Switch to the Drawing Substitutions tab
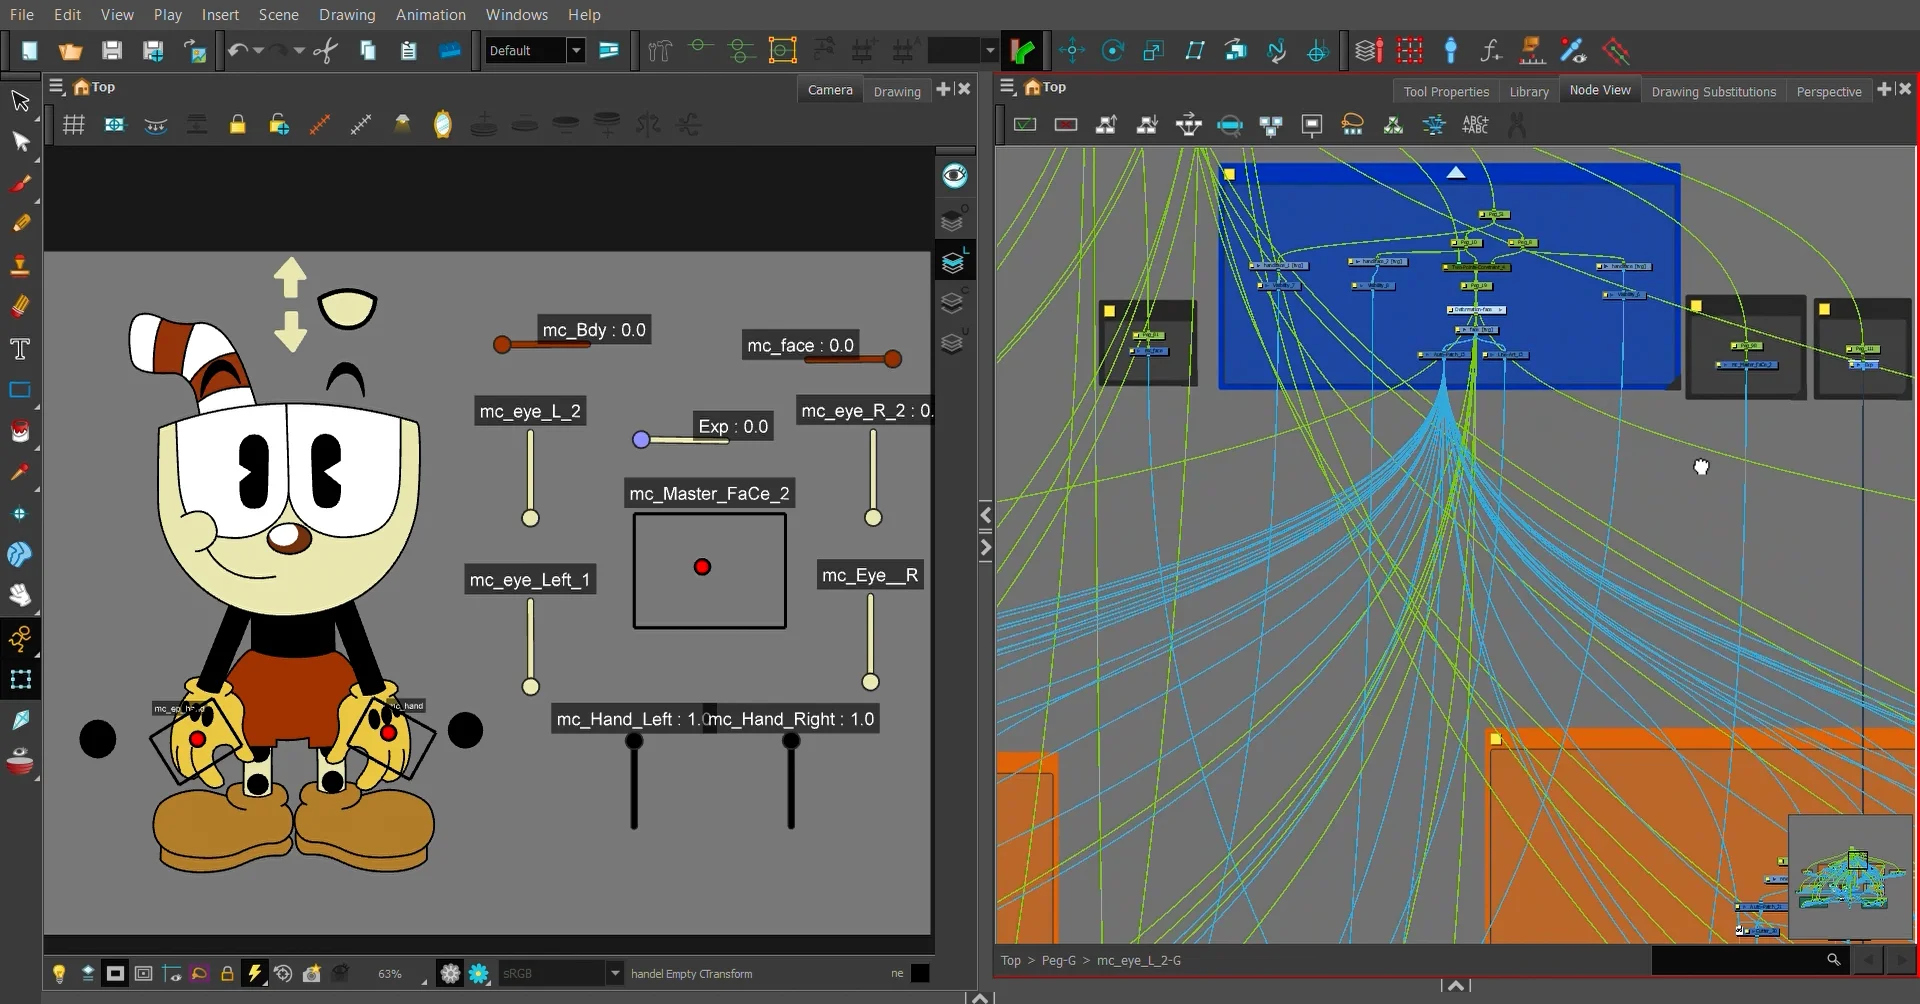The width and height of the screenshot is (1920, 1004). click(1713, 91)
